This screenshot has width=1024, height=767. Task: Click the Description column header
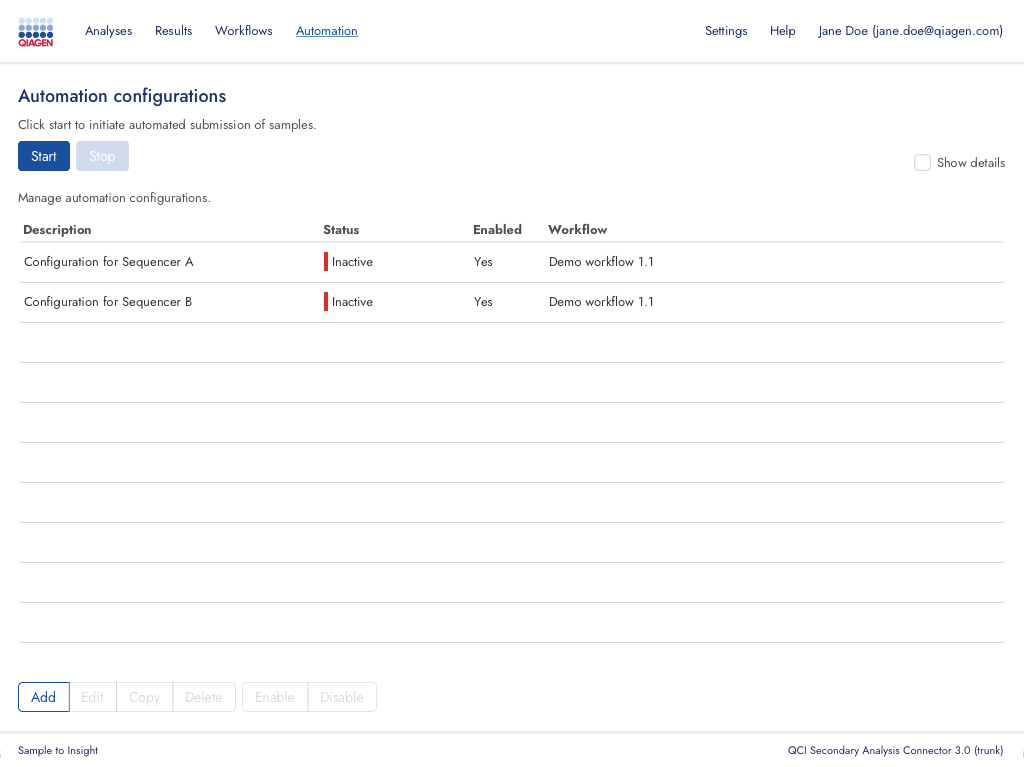57,230
